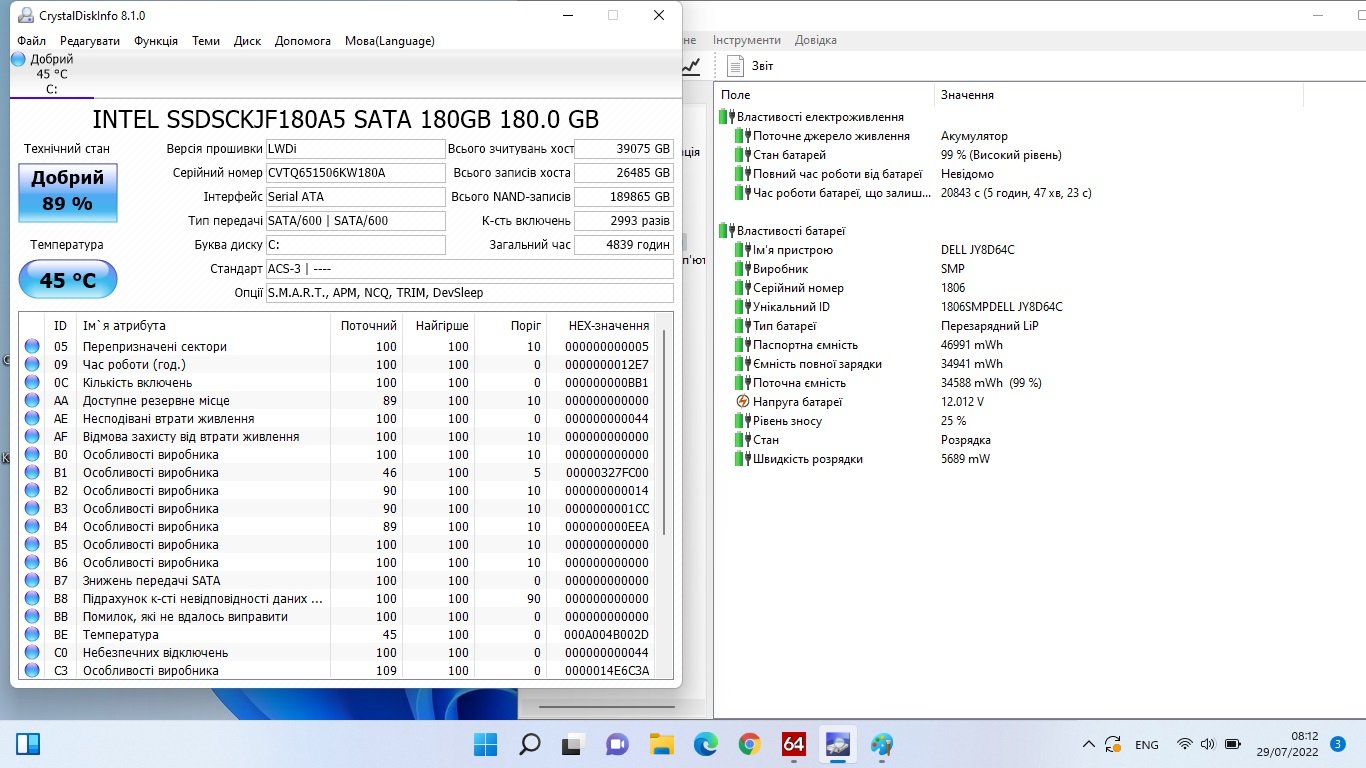Click the battery icon beside Рівень зносу
The width and height of the screenshot is (1366, 768).
(741, 421)
